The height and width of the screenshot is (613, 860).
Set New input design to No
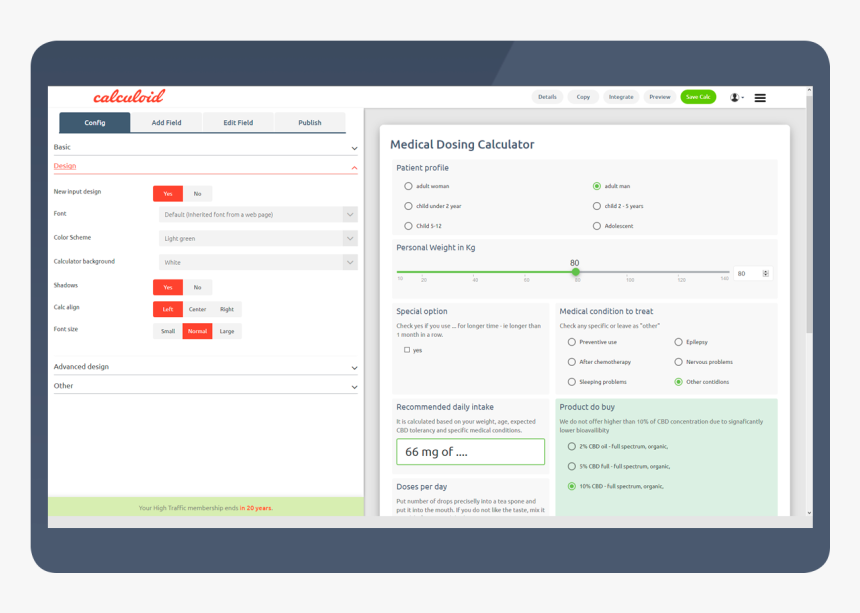(x=197, y=194)
